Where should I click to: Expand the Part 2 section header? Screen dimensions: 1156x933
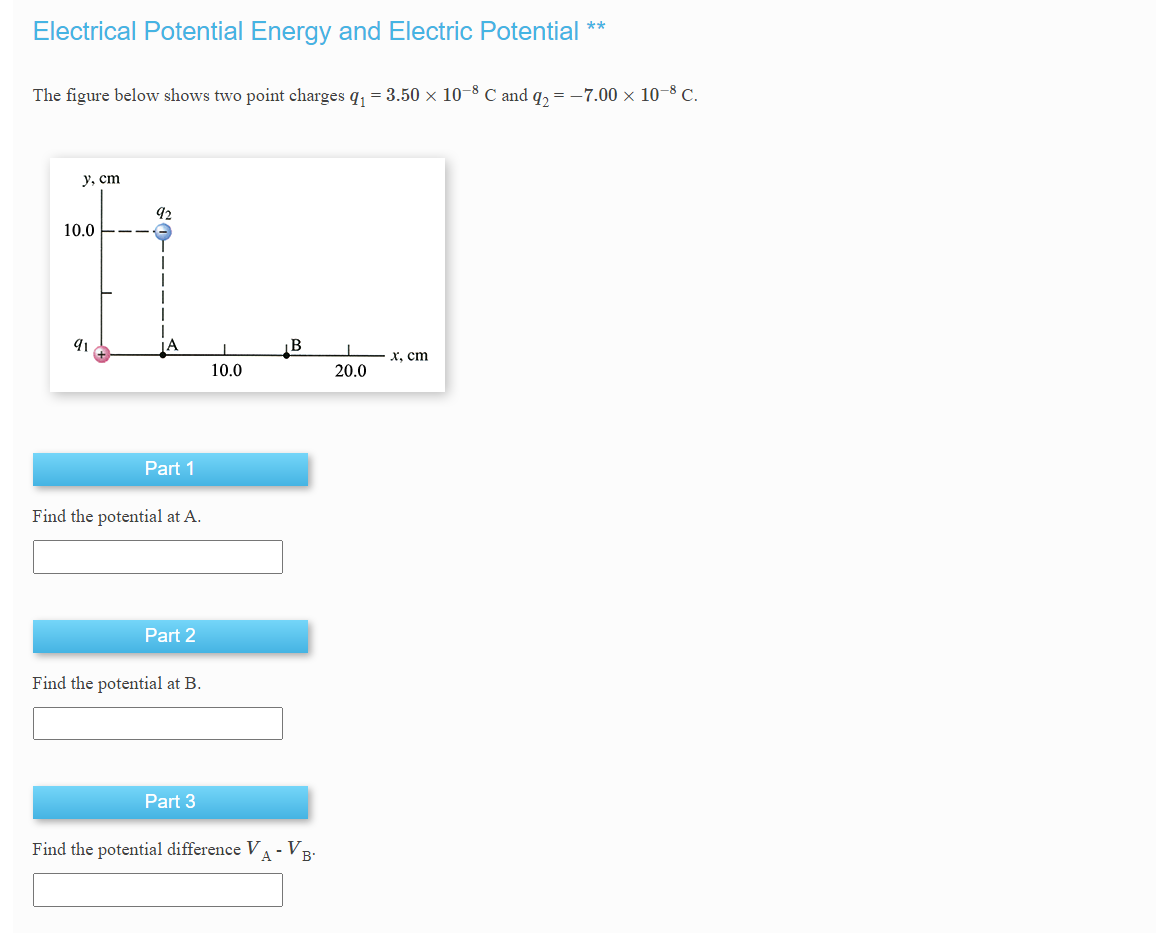point(170,636)
